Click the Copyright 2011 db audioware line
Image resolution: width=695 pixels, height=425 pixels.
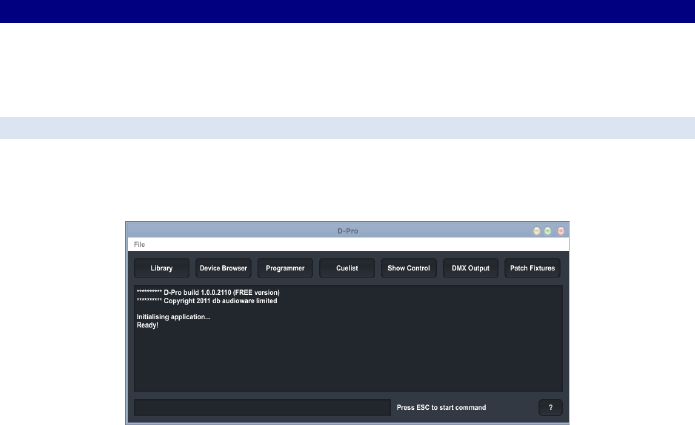click(207, 300)
